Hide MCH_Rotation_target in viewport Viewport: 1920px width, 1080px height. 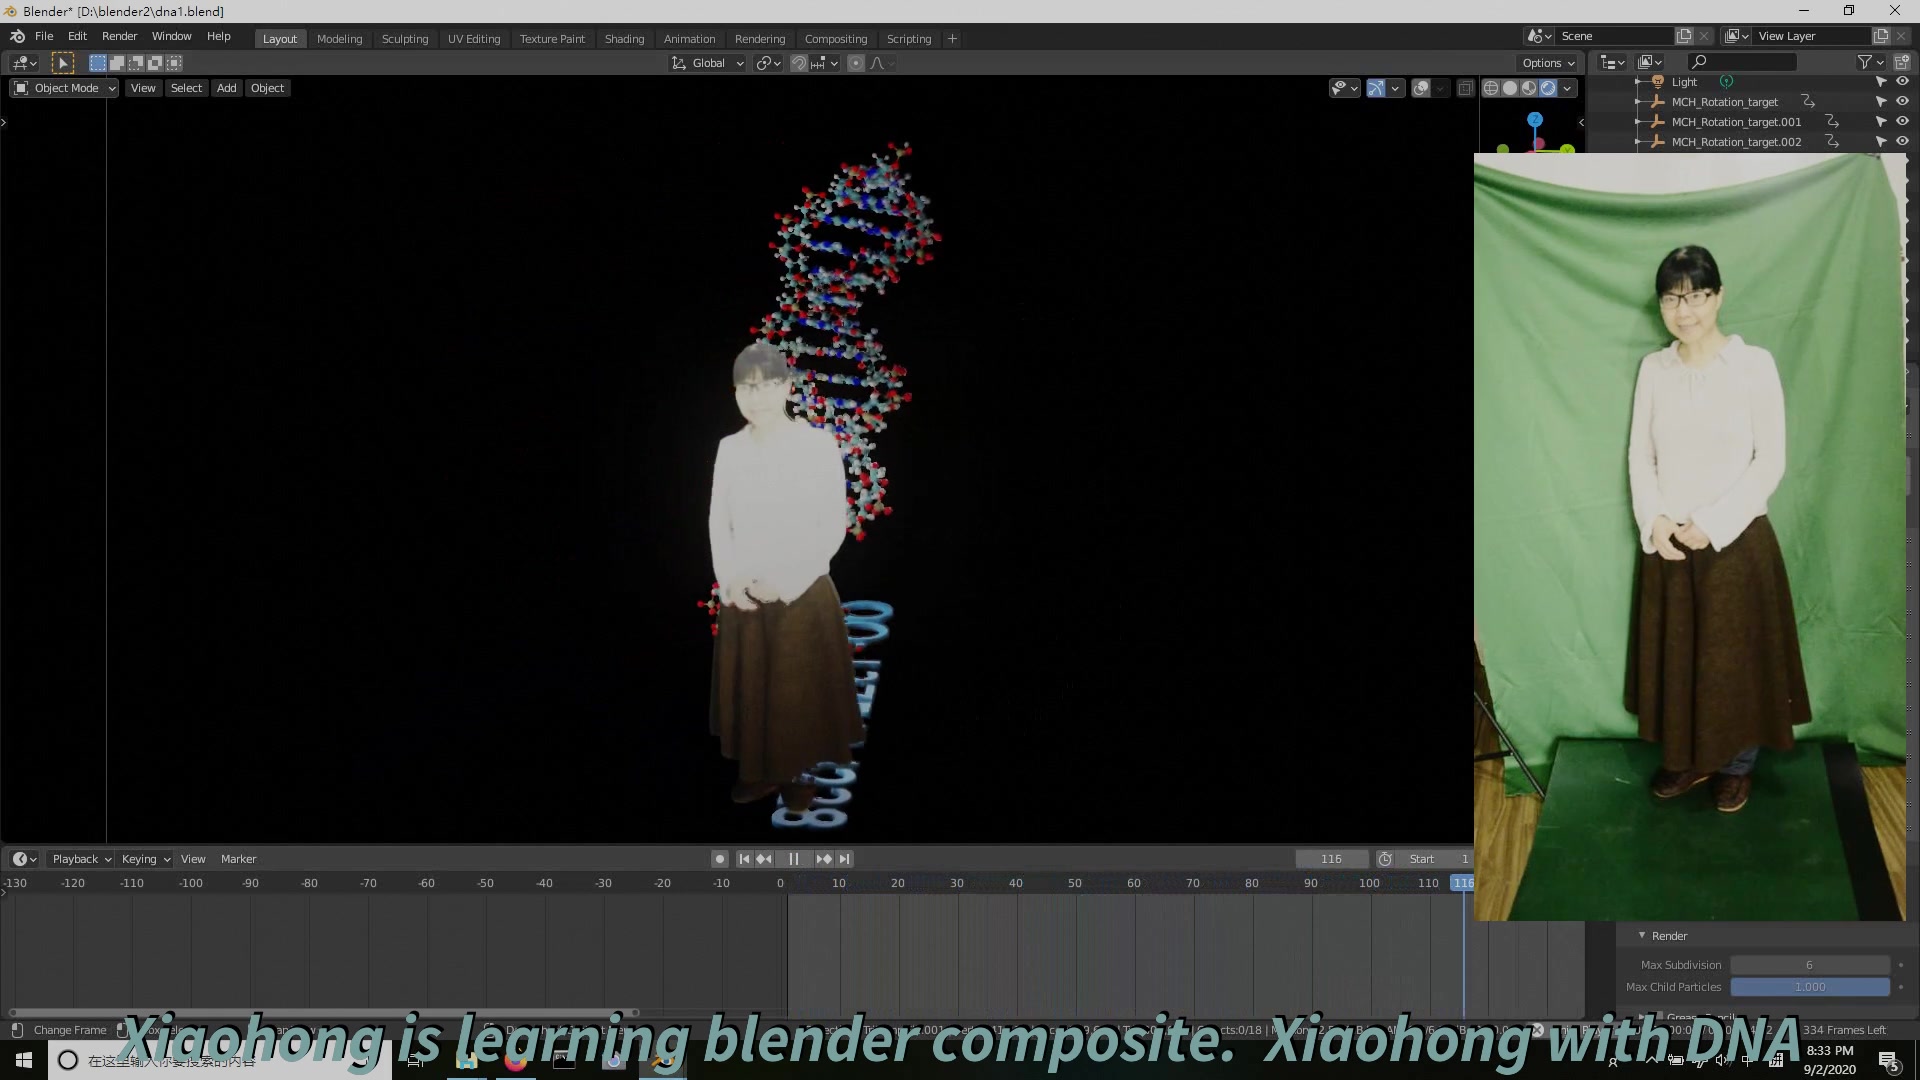1902,102
